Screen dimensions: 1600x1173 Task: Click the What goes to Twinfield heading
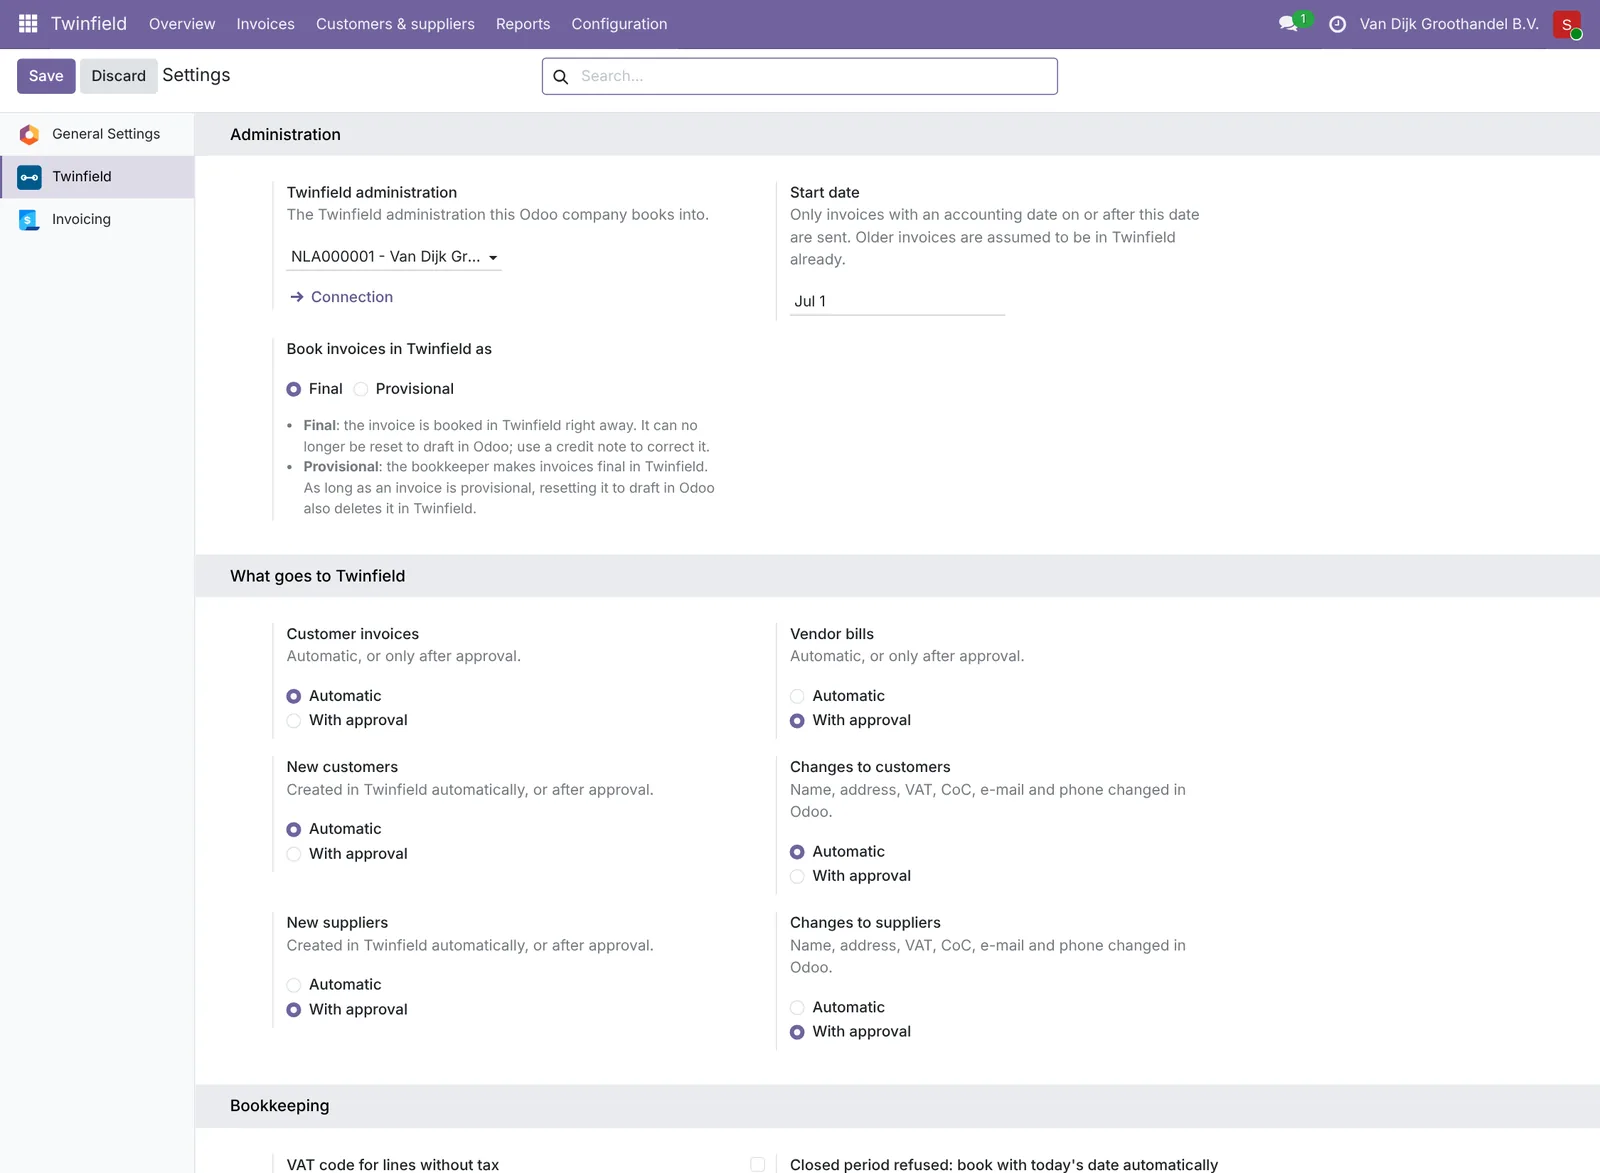(x=317, y=576)
